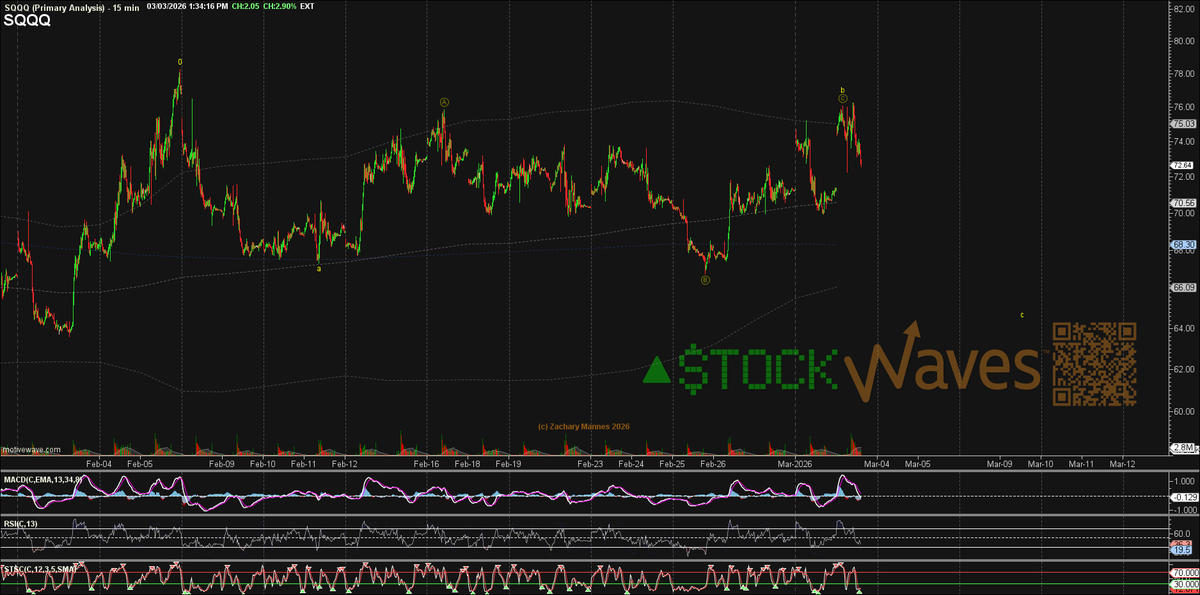Click the 78.00 price axis label
Image resolution: width=1200 pixels, height=595 pixels.
tap(1182, 73)
